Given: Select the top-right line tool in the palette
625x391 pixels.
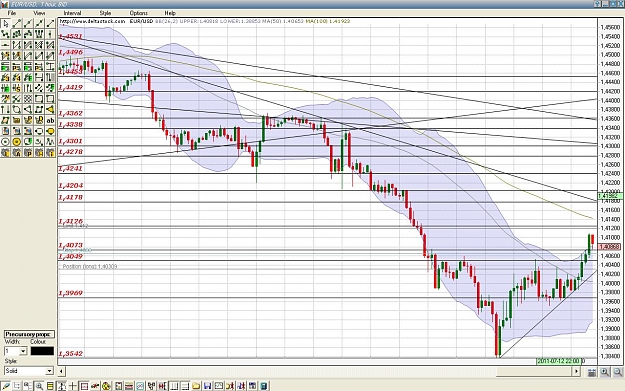Looking at the screenshot, I should coord(50,24).
